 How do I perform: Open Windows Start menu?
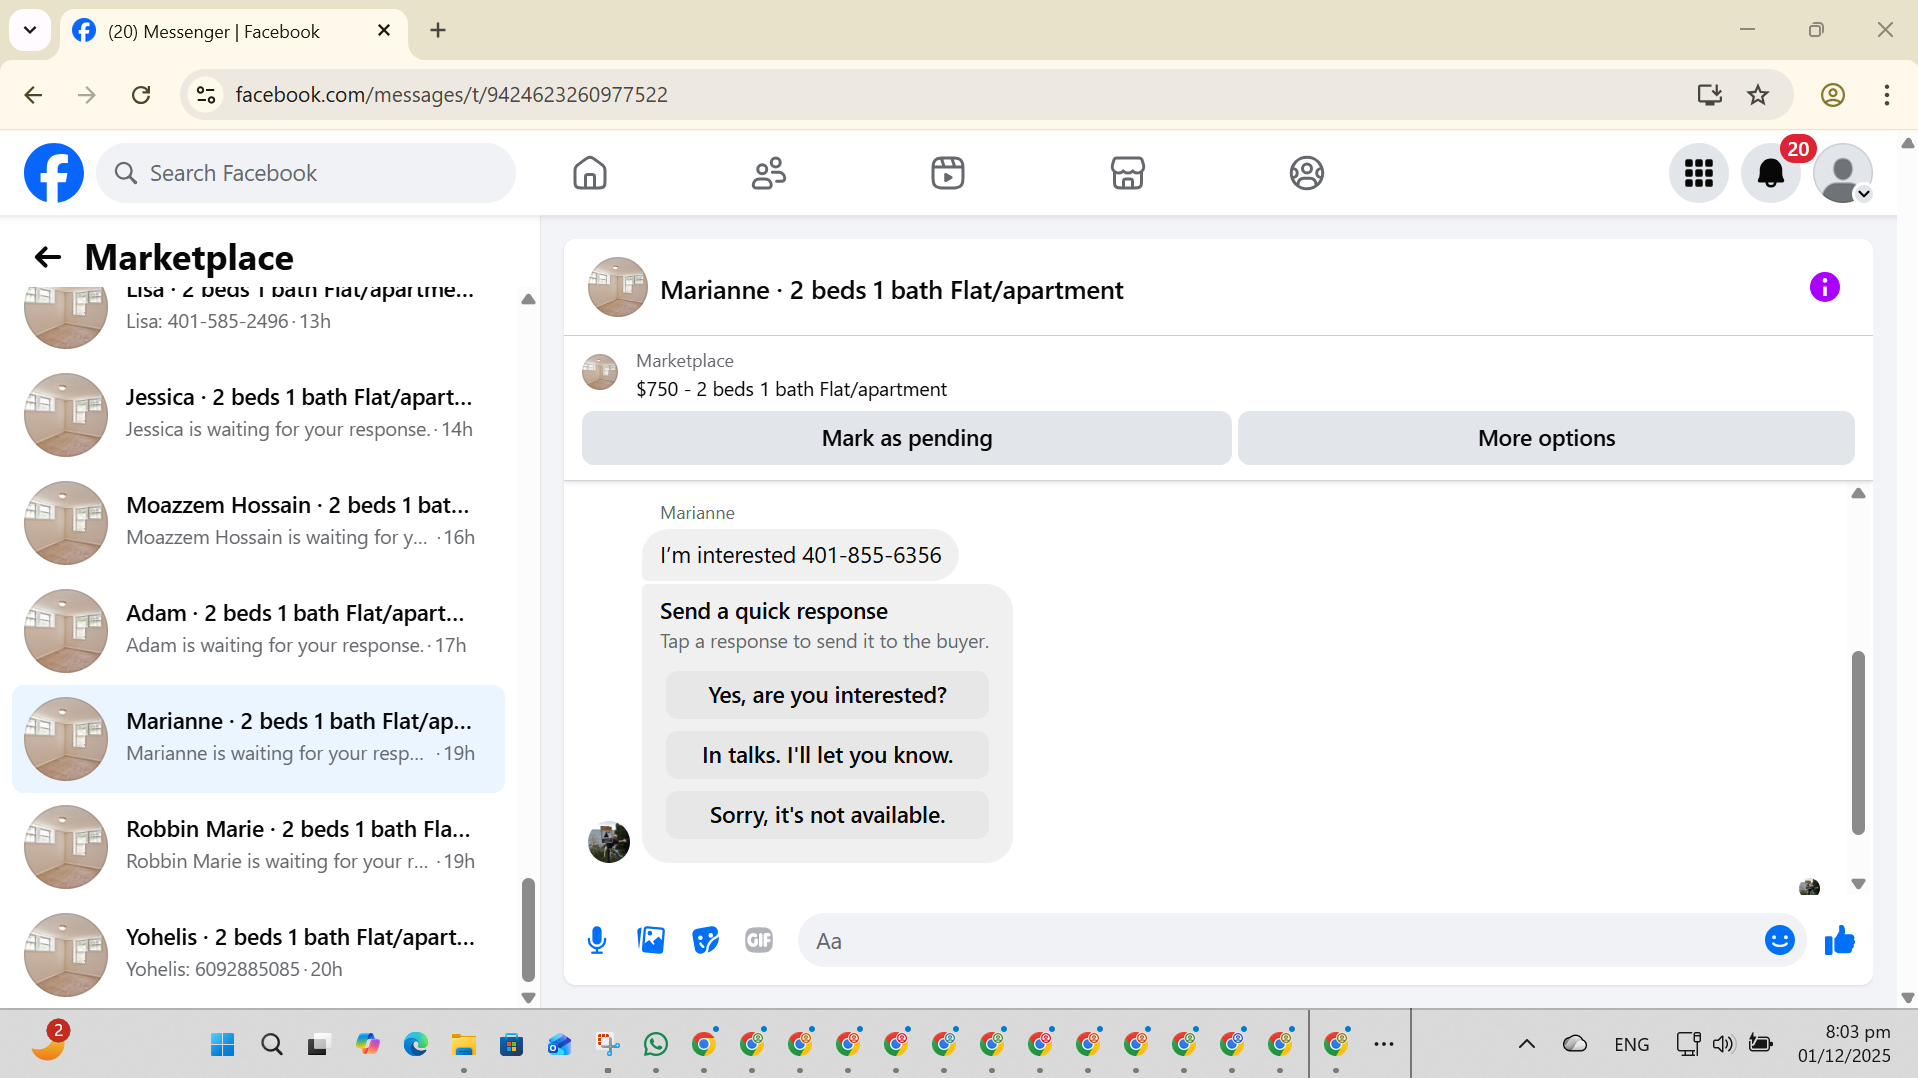tap(223, 1044)
